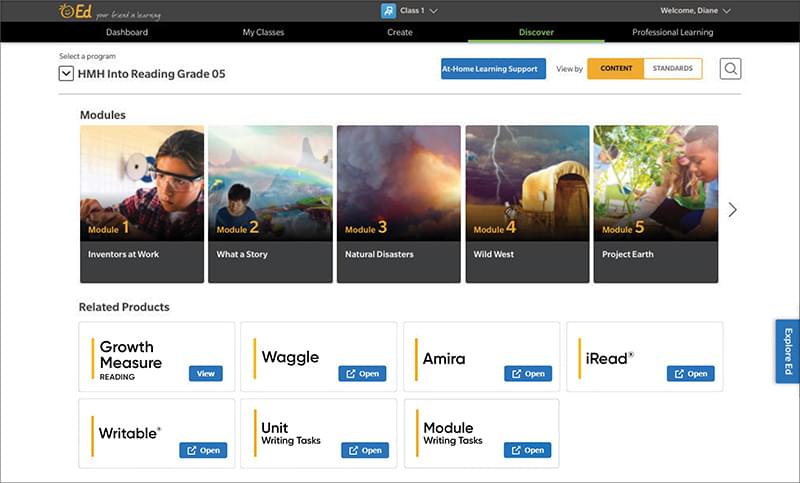Click the Writable card title
Viewport: 800px width, 483px height.
pyautogui.click(x=130, y=433)
